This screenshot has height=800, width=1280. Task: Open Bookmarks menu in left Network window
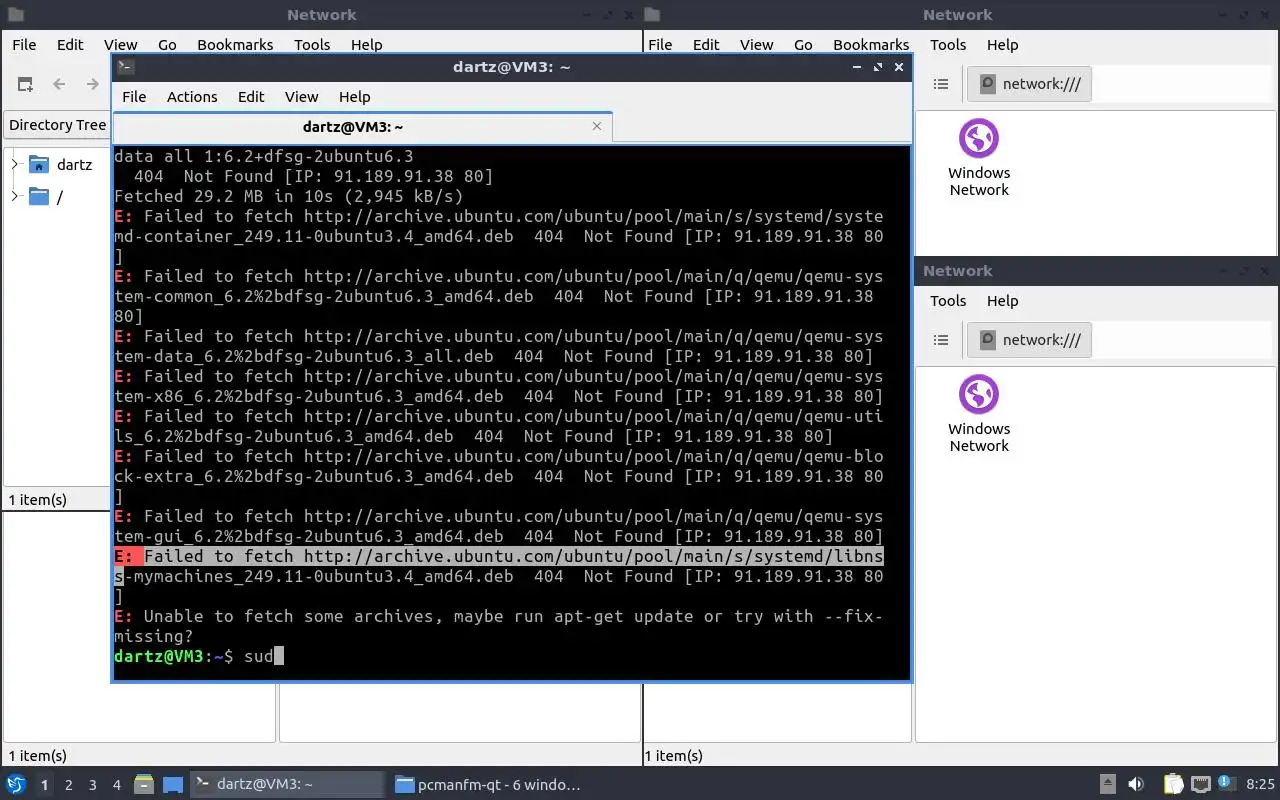[235, 45]
